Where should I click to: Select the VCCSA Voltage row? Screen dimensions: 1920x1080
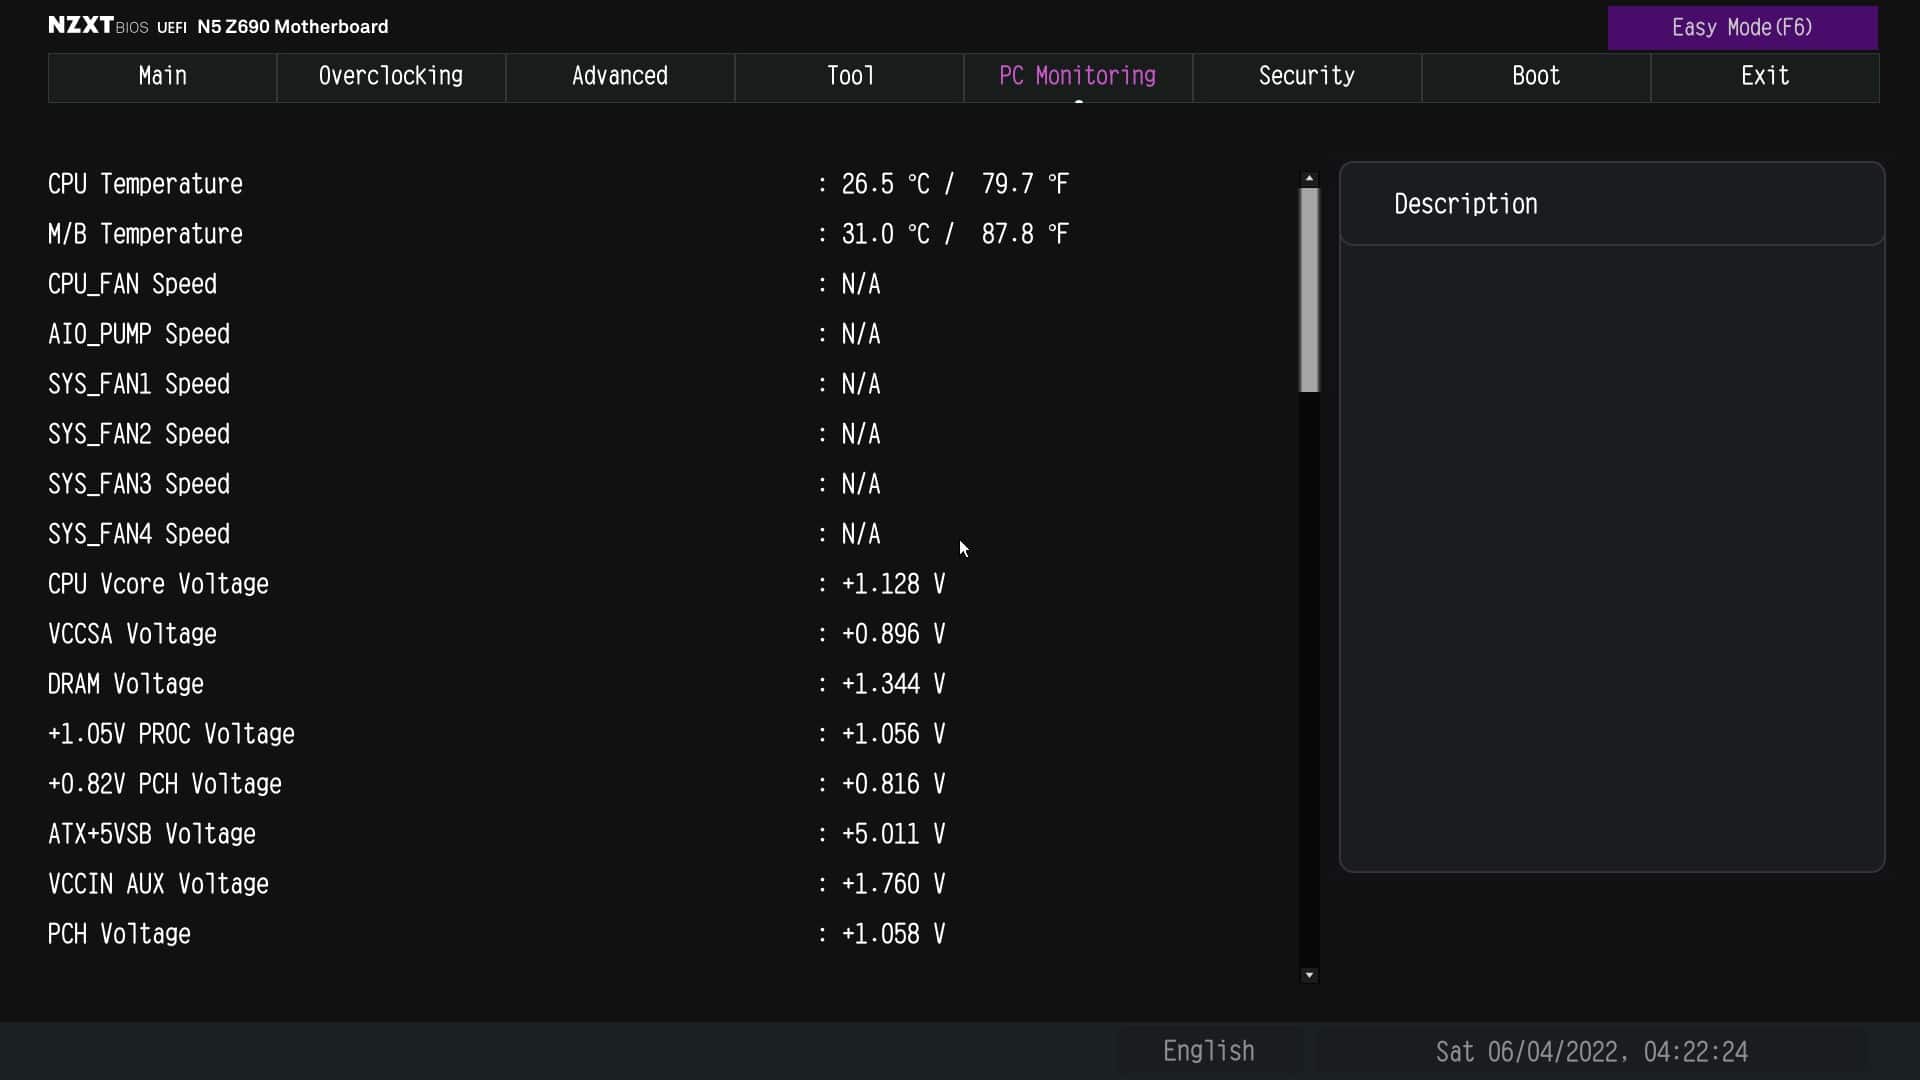coord(670,634)
